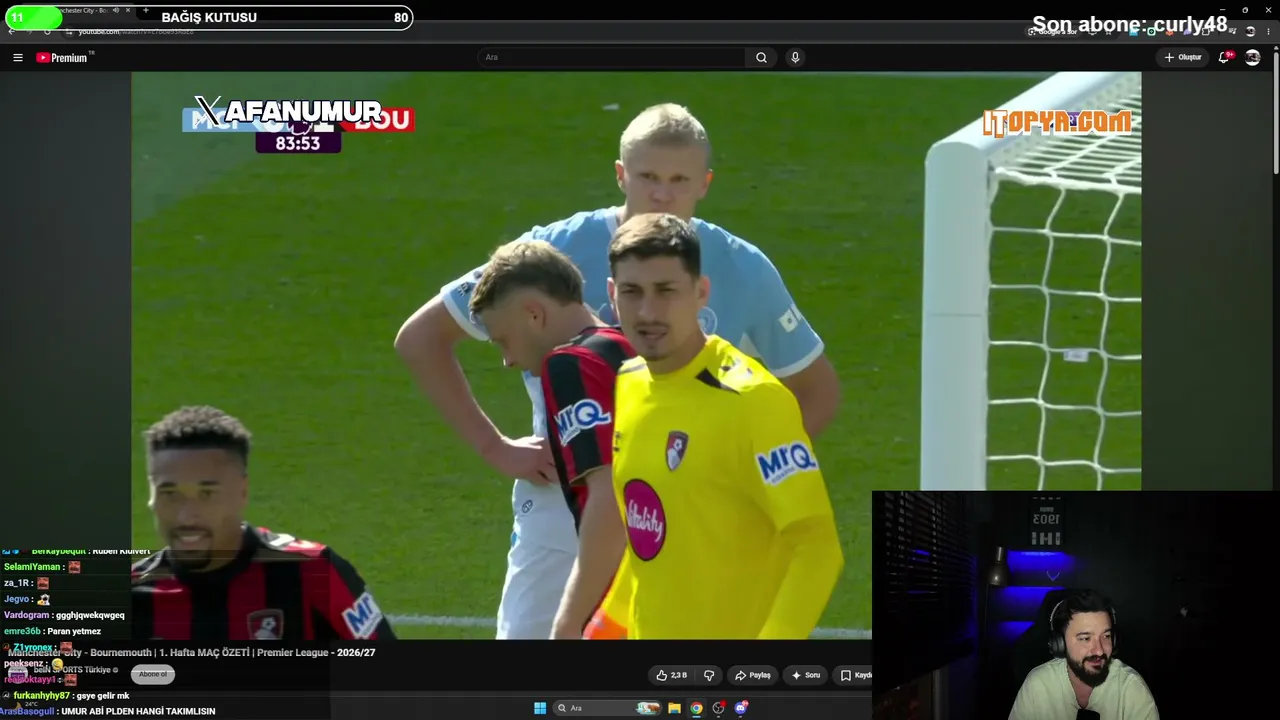Open the YouTube notifications bell
1280x720 pixels.
1224,58
